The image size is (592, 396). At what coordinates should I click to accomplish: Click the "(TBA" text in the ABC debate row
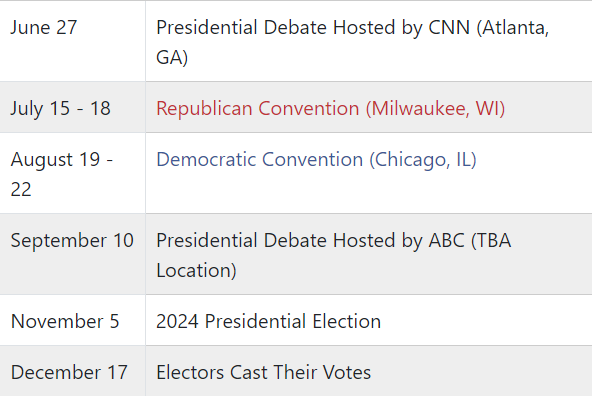(x=491, y=240)
